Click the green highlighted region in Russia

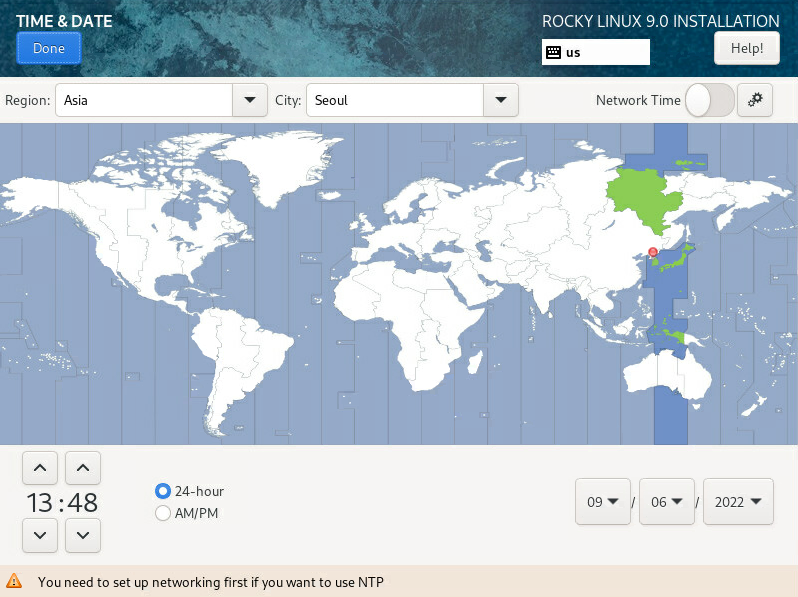(x=644, y=198)
